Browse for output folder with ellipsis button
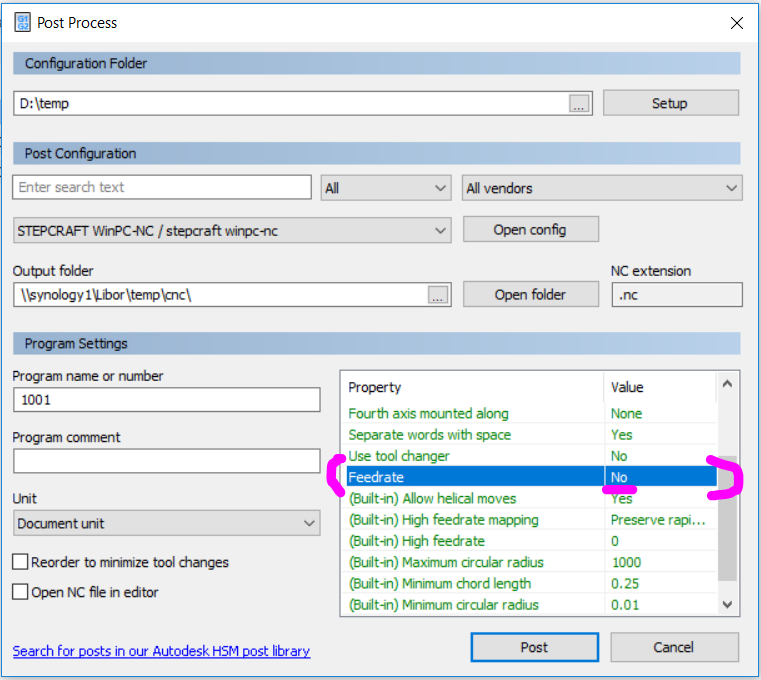This screenshot has width=761, height=680. [437, 294]
